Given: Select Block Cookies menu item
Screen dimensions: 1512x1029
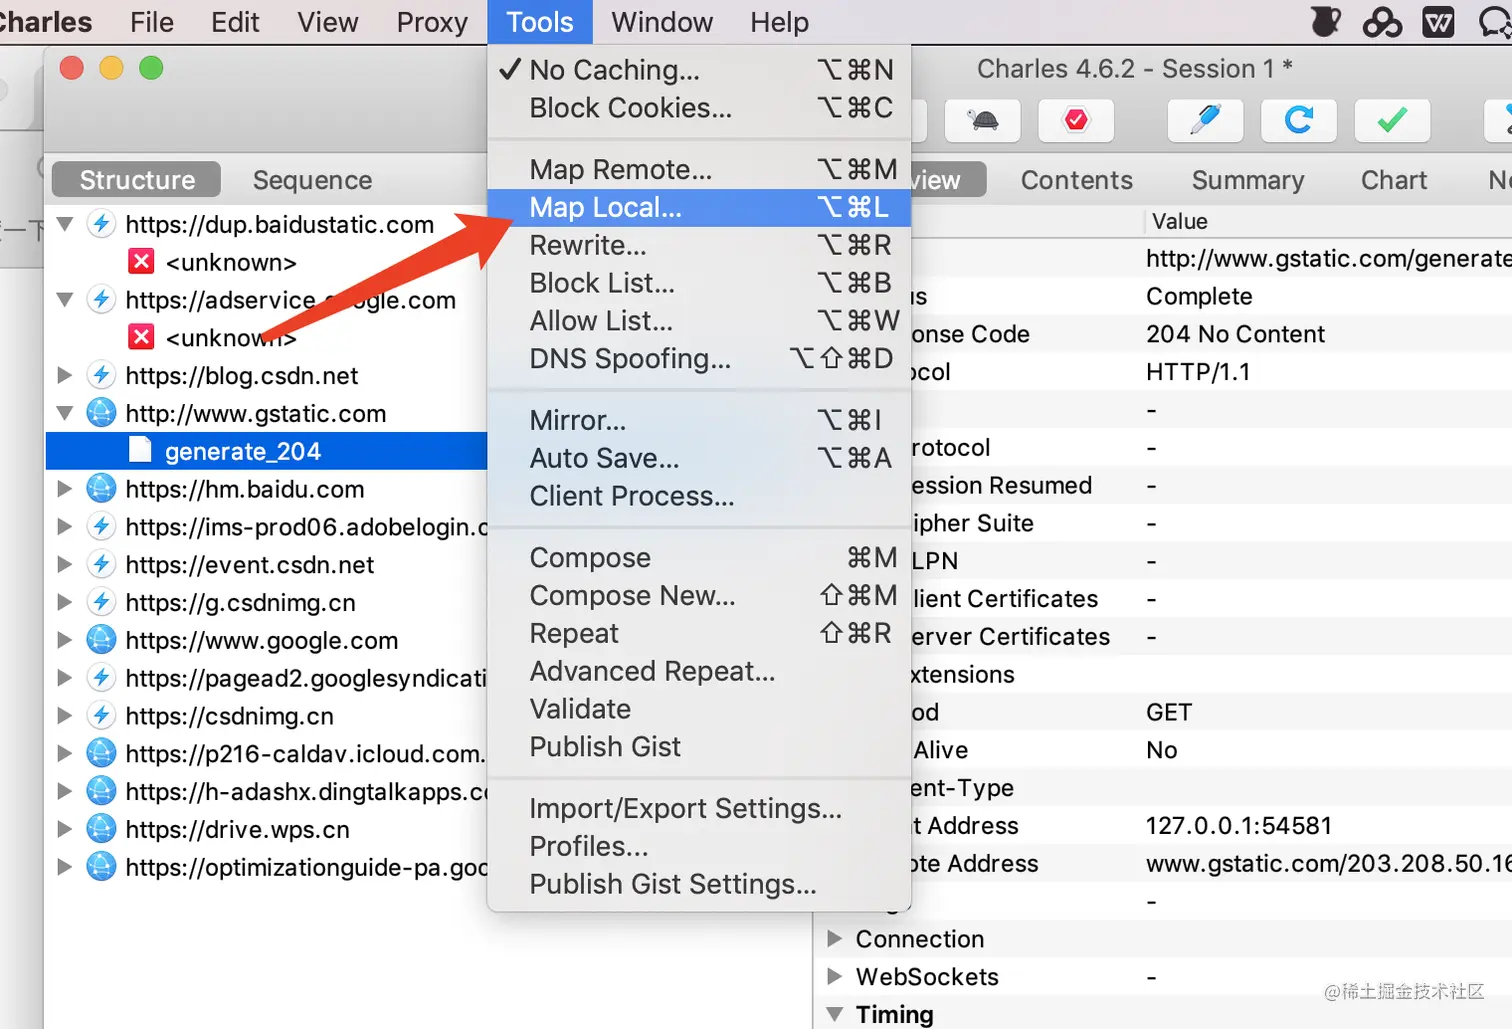Looking at the screenshot, I should [699, 108].
